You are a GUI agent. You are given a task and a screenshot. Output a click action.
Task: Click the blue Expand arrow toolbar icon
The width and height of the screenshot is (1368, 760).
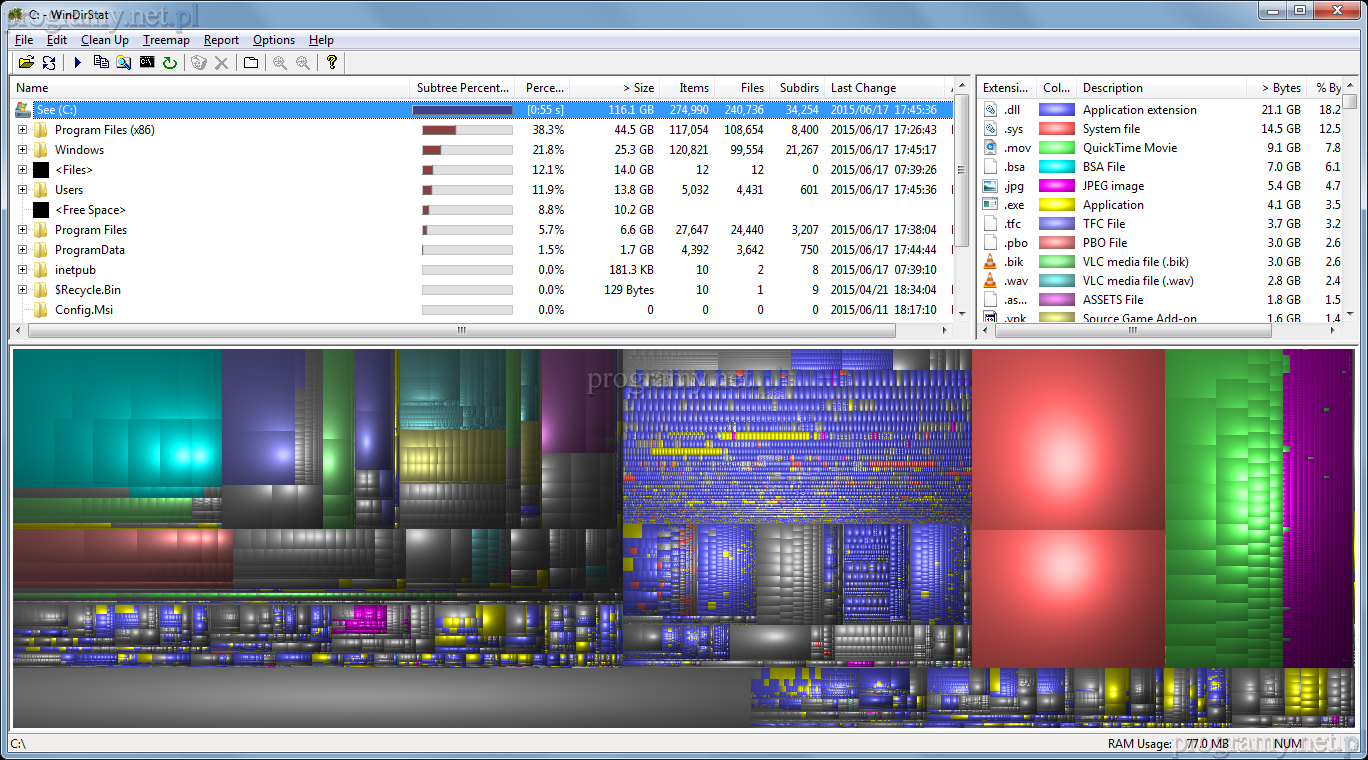[78, 63]
